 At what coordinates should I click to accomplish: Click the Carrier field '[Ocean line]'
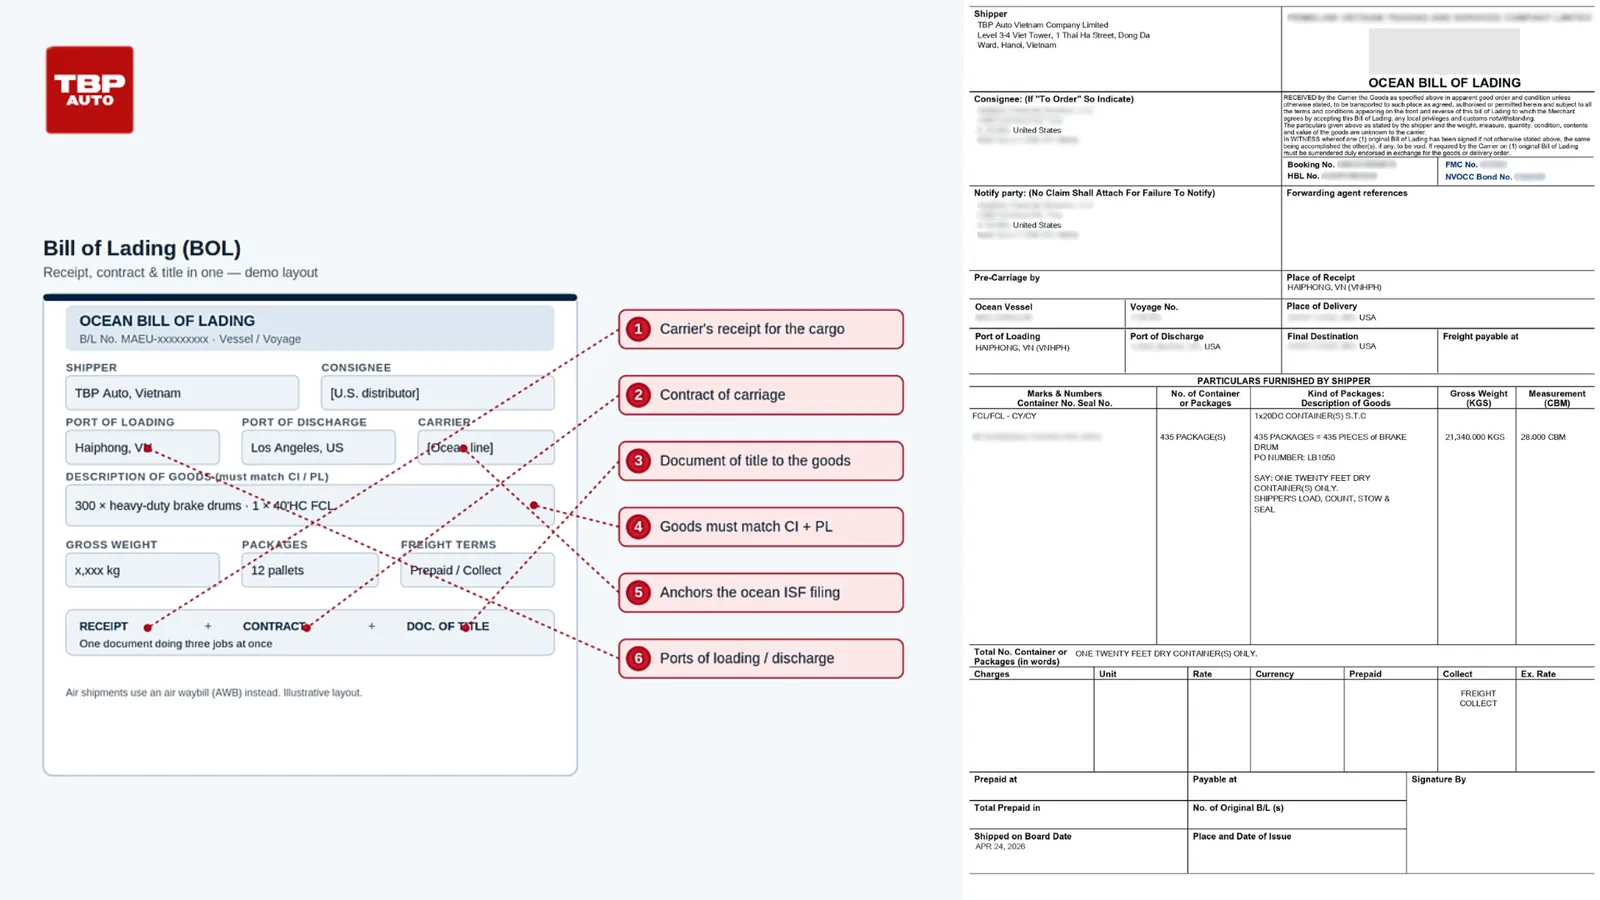[x=485, y=447]
